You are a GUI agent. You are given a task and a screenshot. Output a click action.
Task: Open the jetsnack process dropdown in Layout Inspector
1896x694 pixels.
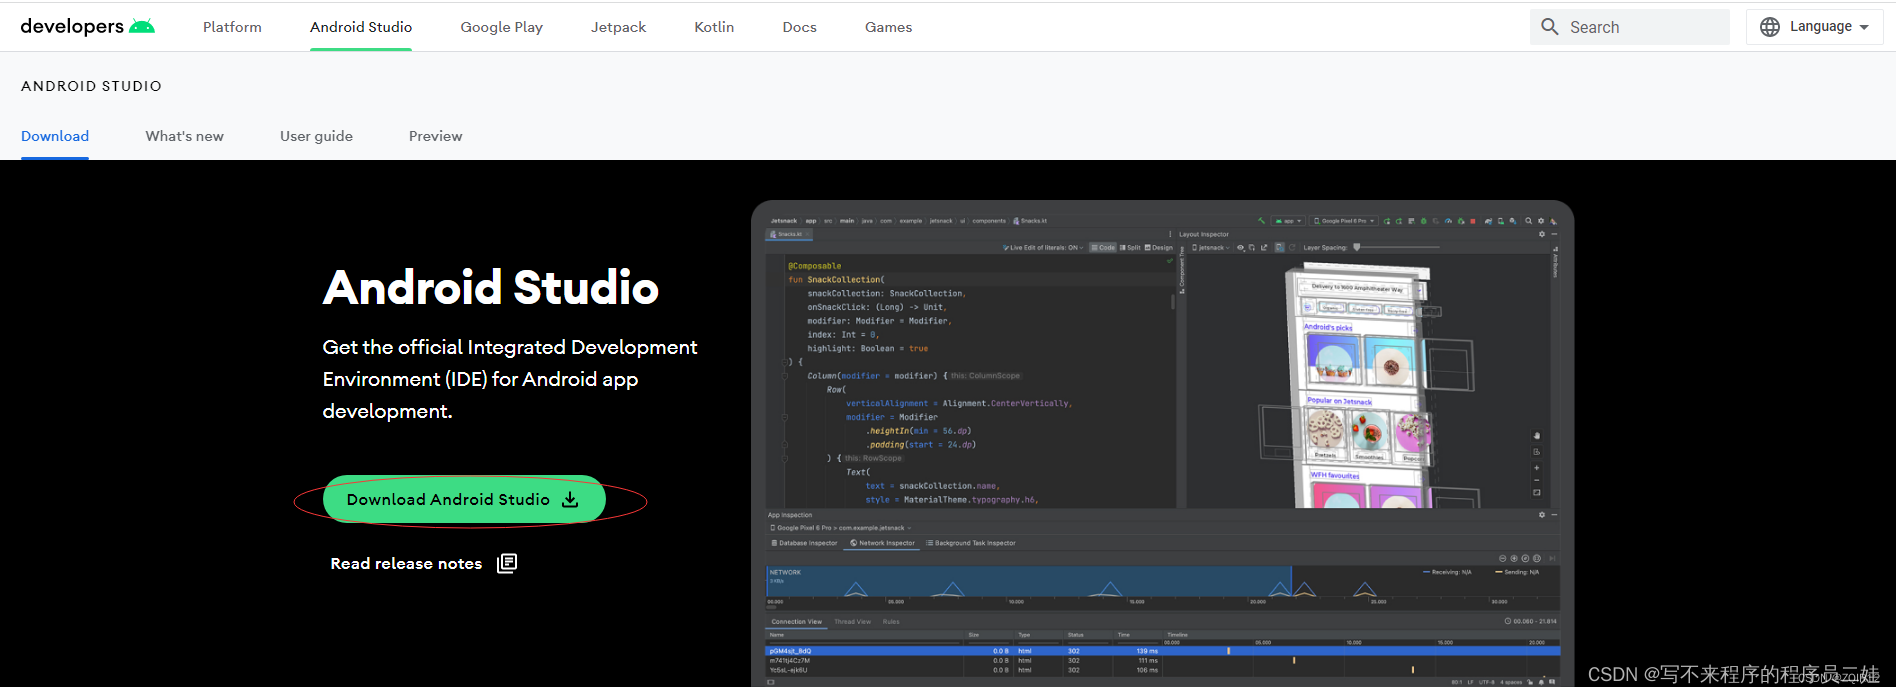click(x=1211, y=247)
